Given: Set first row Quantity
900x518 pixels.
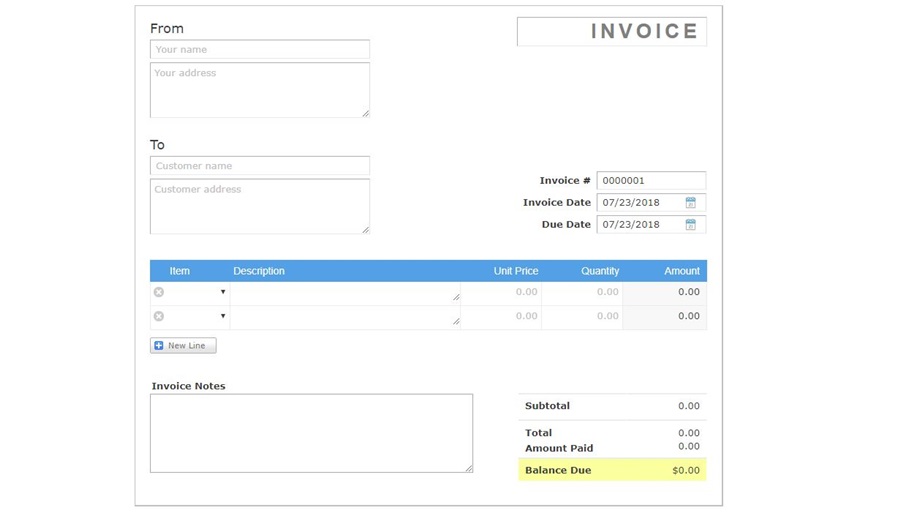Looking at the screenshot, I should click(x=582, y=292).
